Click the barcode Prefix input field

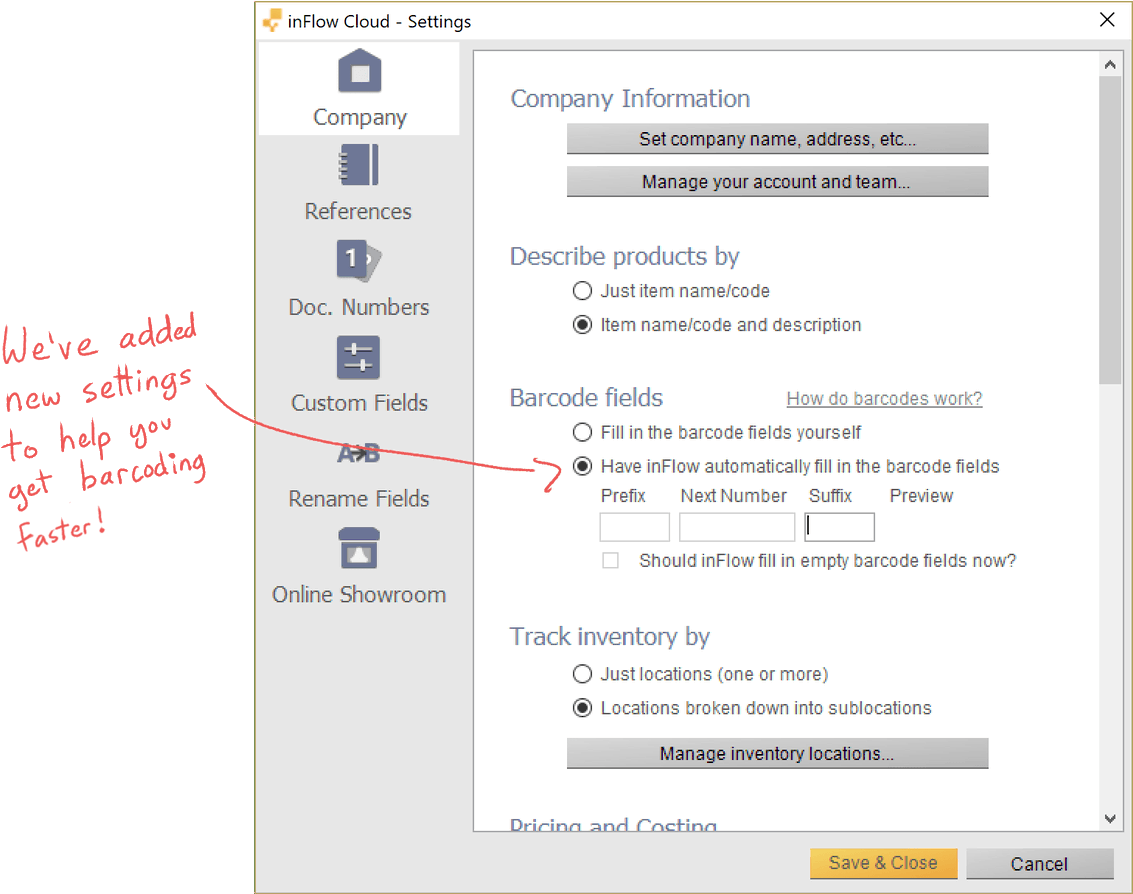(634, 527)
